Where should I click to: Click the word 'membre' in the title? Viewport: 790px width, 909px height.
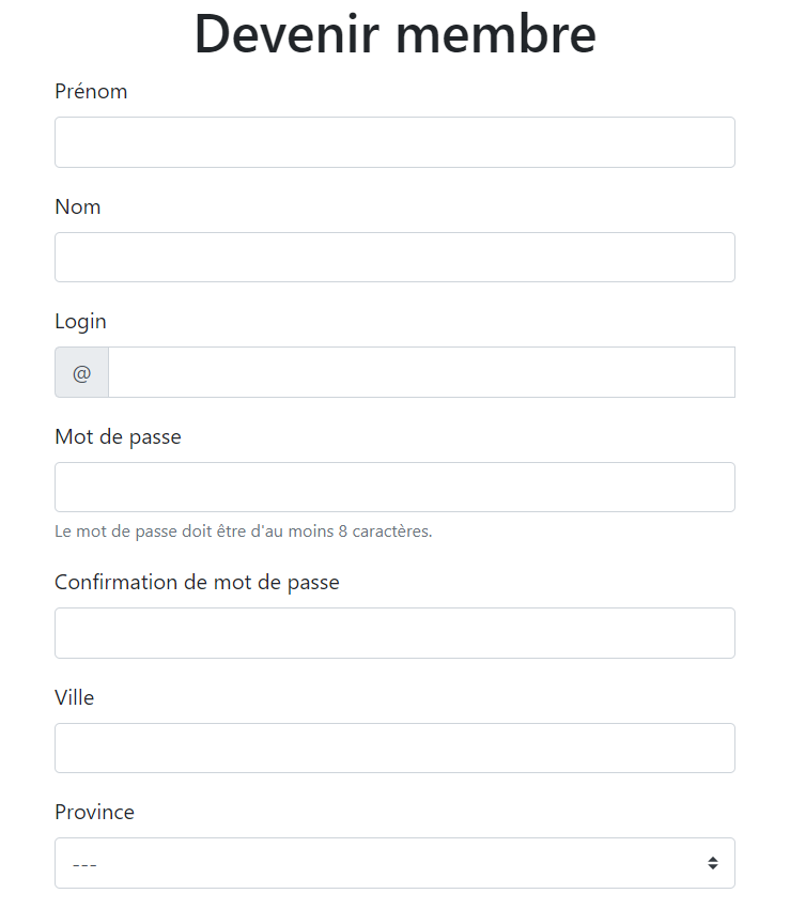[502, 33]
